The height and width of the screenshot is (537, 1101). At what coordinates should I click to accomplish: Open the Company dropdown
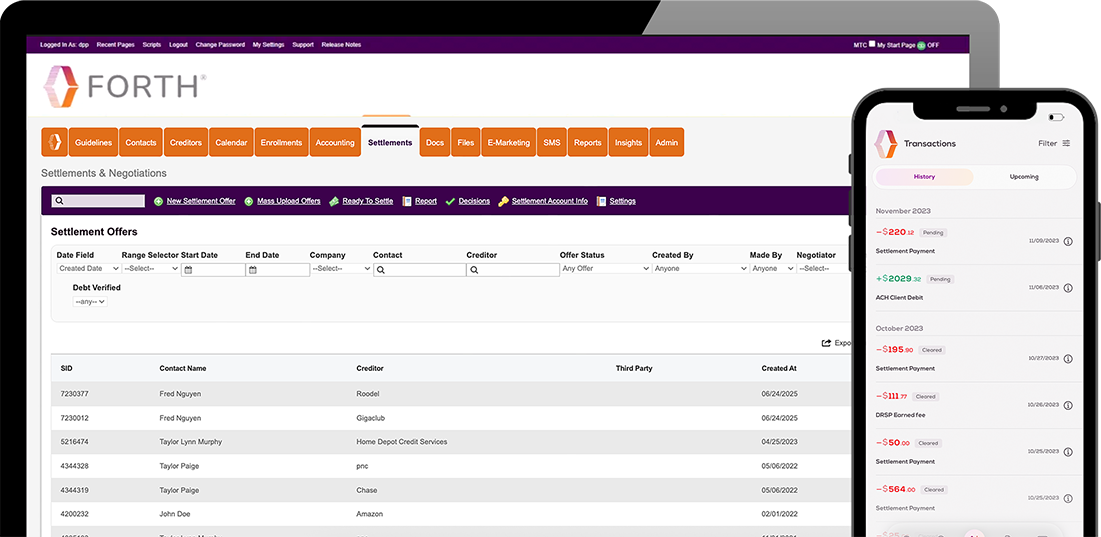(341, 269)
